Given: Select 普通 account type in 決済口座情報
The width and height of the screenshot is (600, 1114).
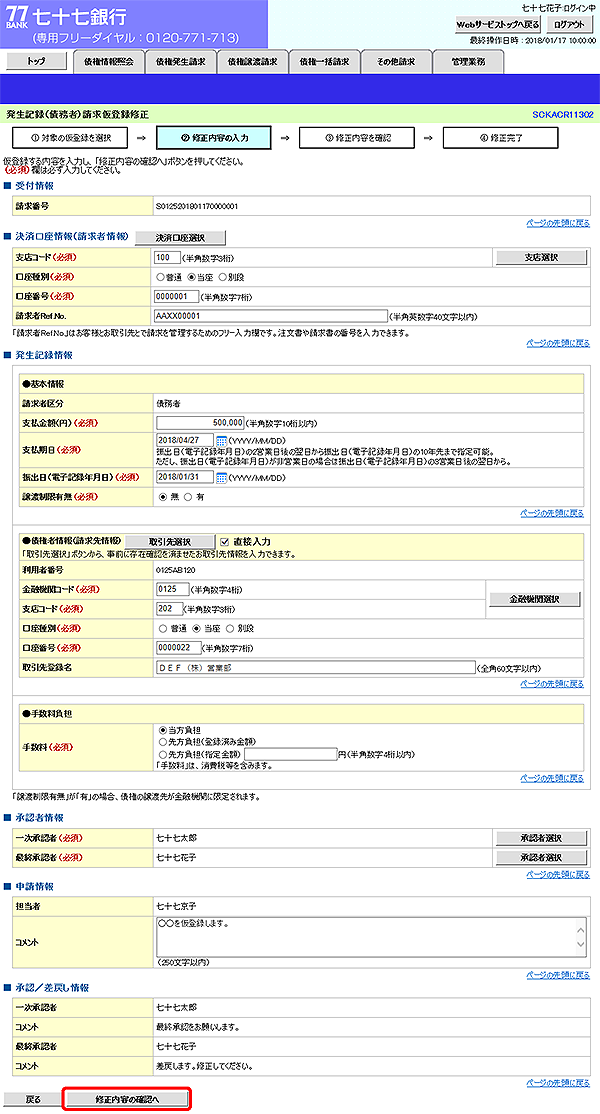Looking at the screenshot, I should click(x=160, y=277).
